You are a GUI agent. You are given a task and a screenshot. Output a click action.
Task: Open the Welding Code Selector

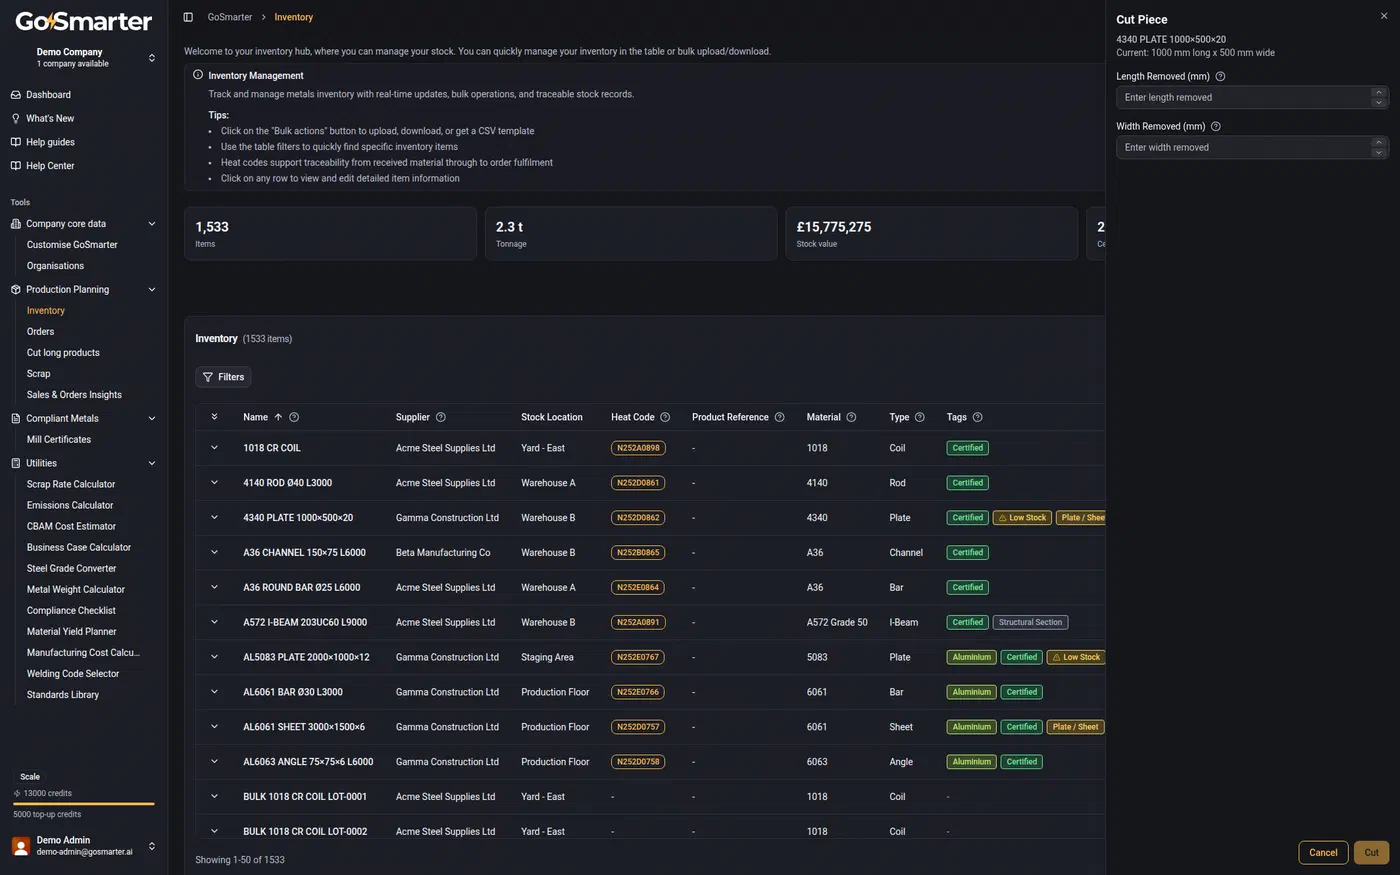pos(73,674)
